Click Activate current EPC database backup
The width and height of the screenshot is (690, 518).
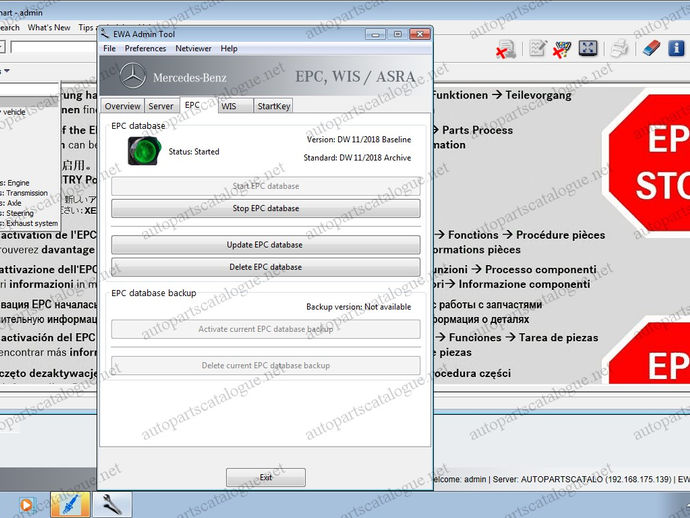click(266, 329)
